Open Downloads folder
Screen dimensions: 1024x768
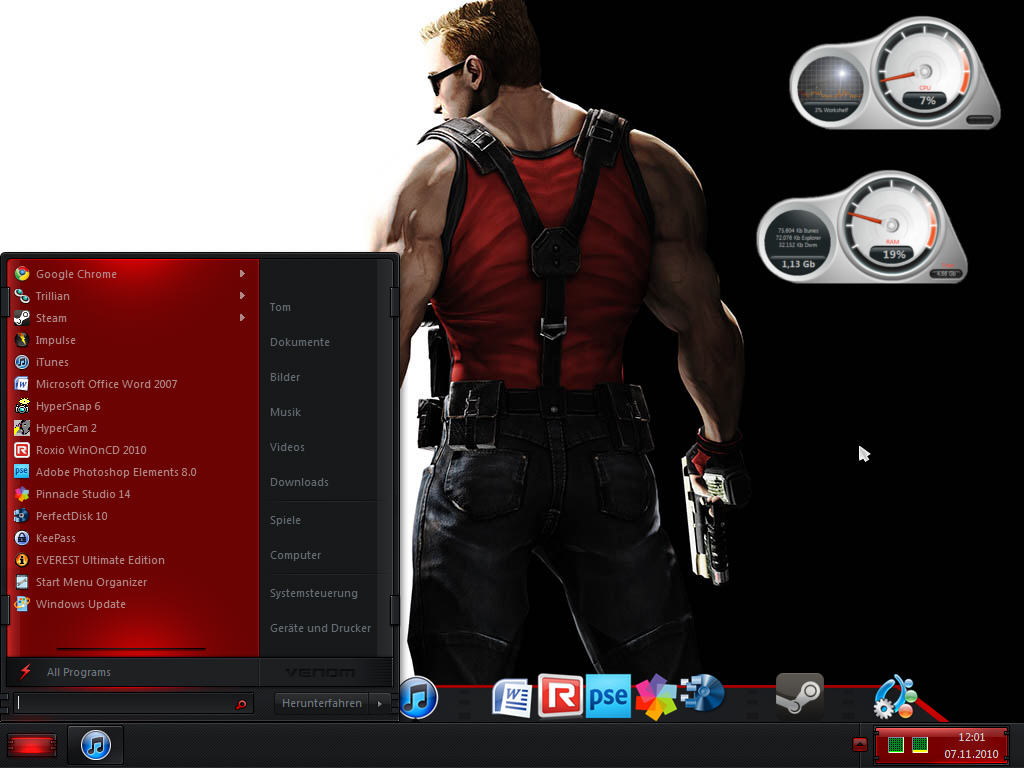(299, 482)
